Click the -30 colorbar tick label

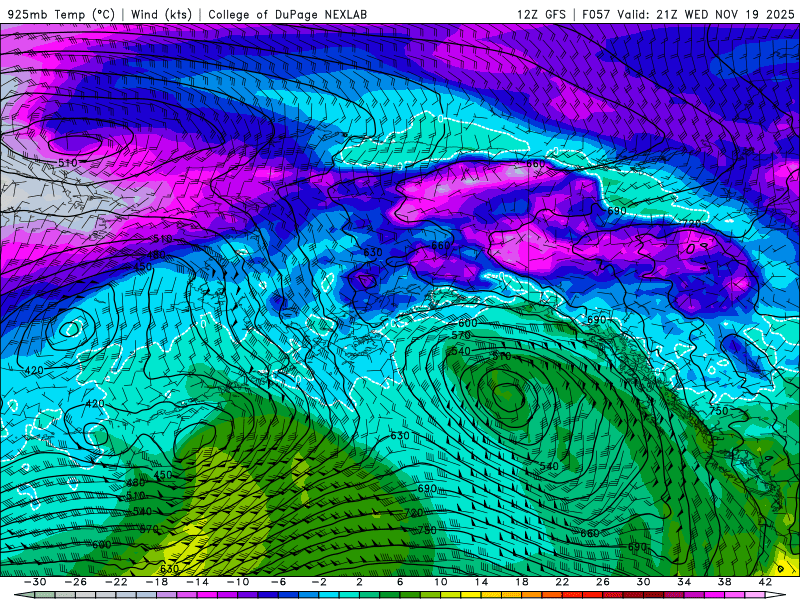click(35, 582)
